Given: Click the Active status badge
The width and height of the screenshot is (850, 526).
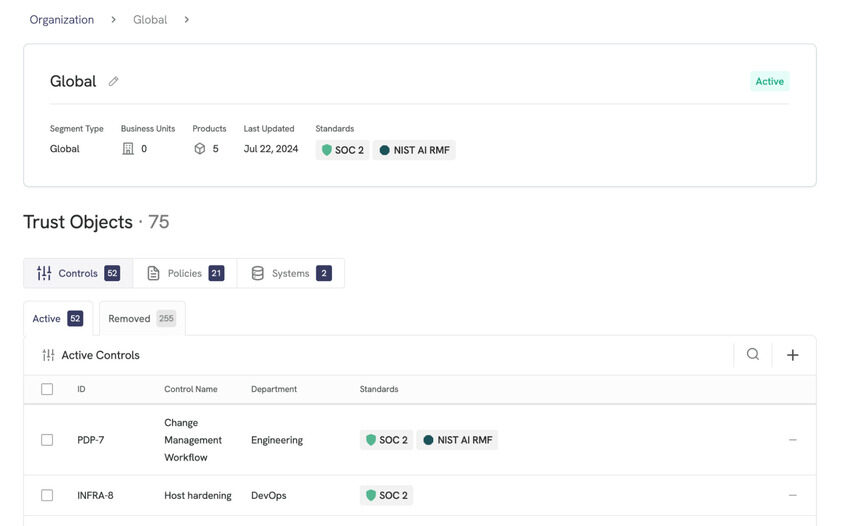Looking at the screenshot, I should (769, 81).
